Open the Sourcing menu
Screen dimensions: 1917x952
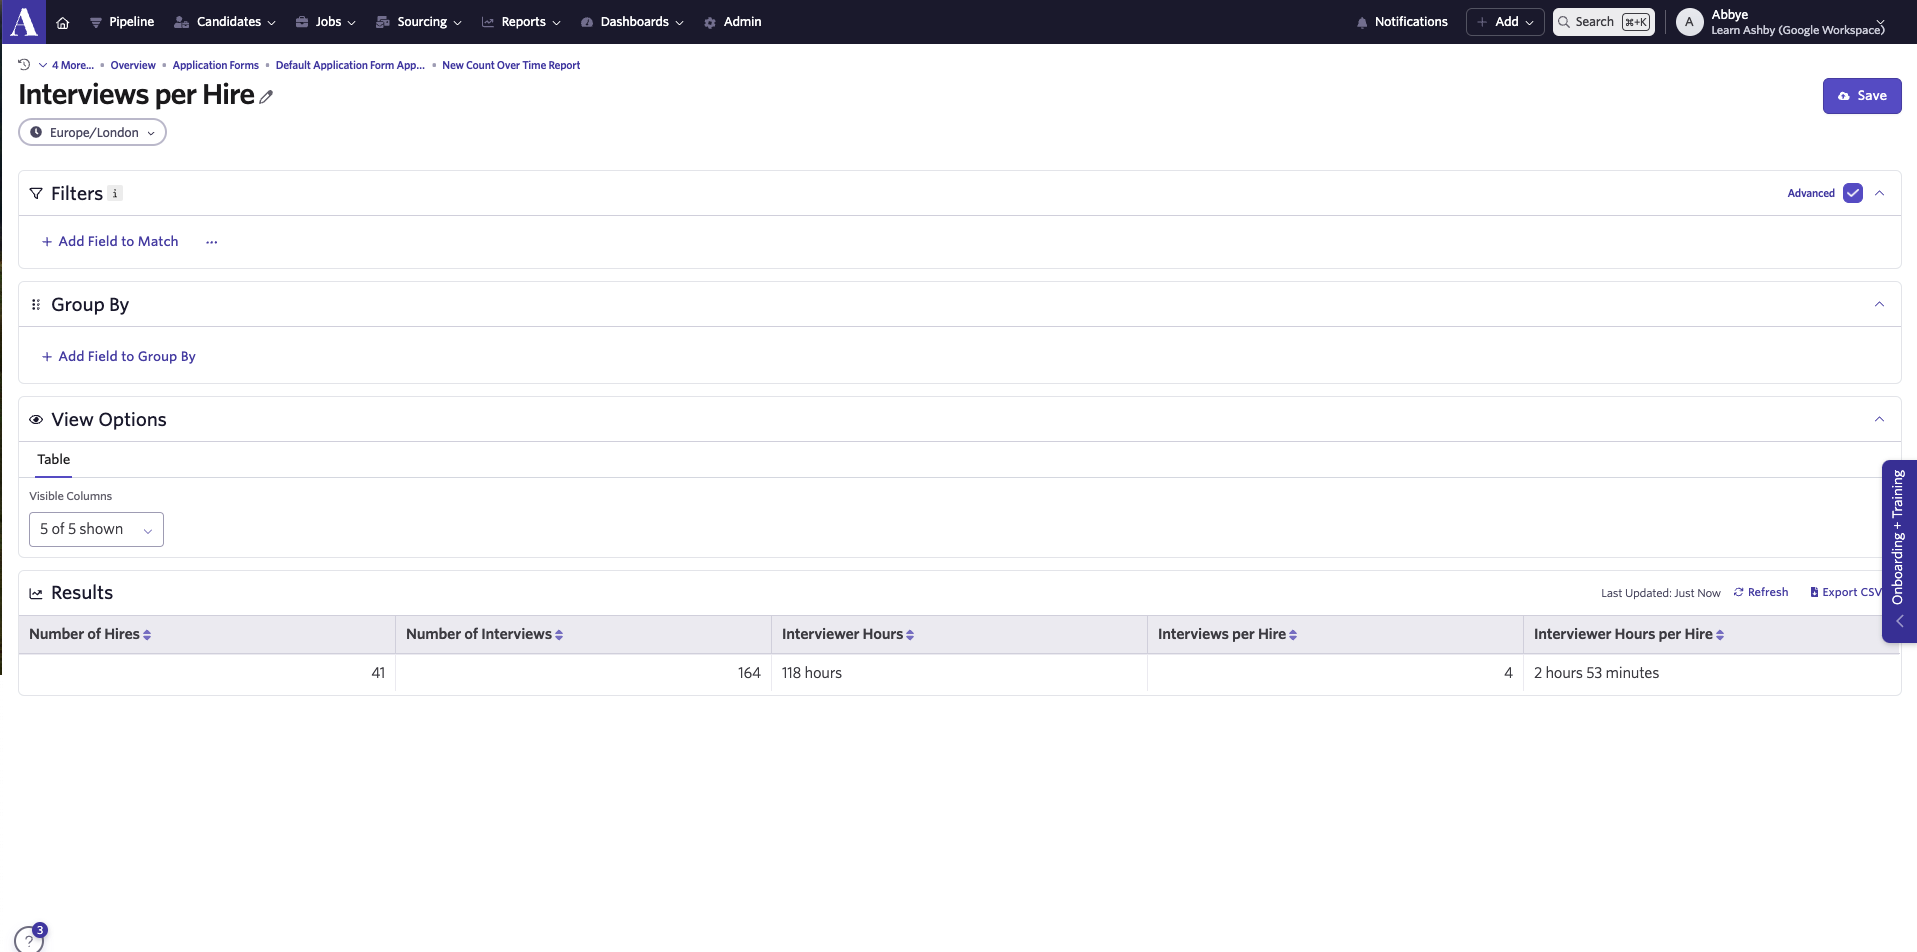(419, 22)
